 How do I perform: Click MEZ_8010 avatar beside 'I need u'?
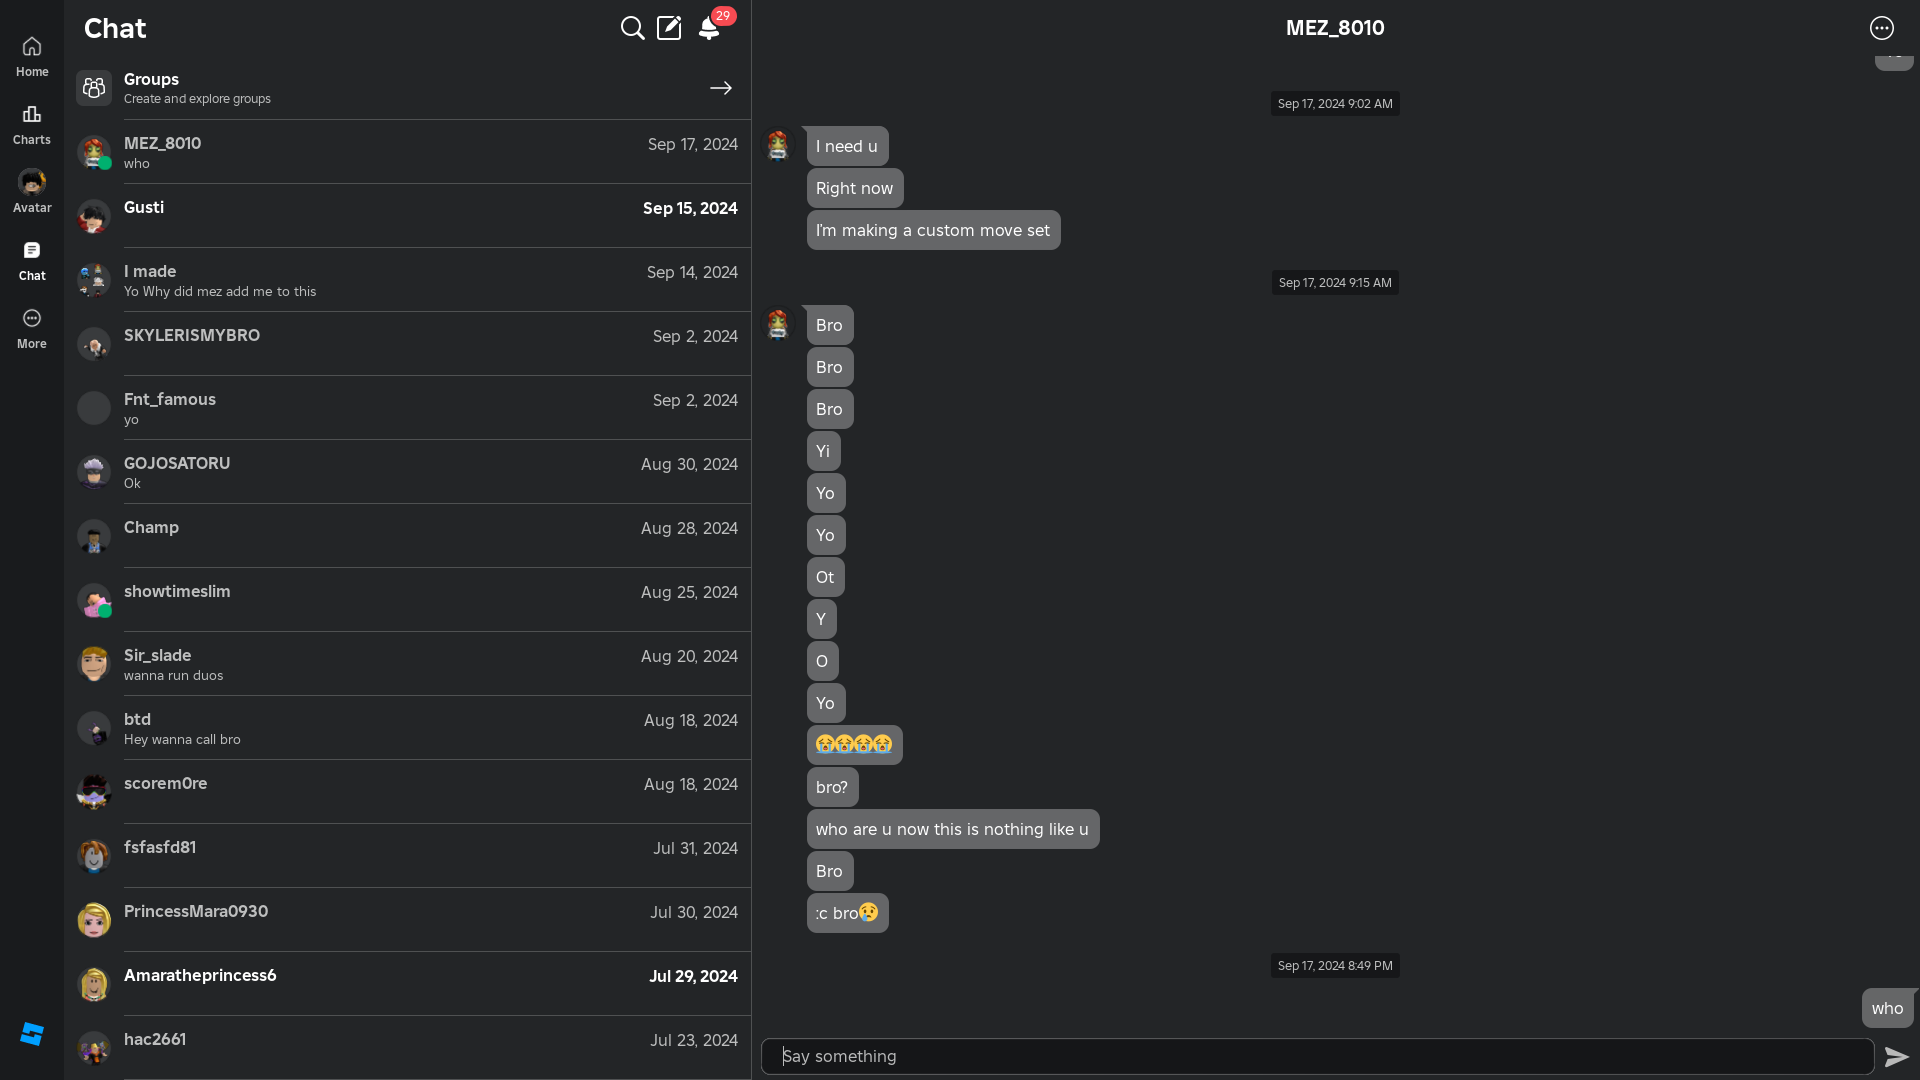(x=778, y=146)
